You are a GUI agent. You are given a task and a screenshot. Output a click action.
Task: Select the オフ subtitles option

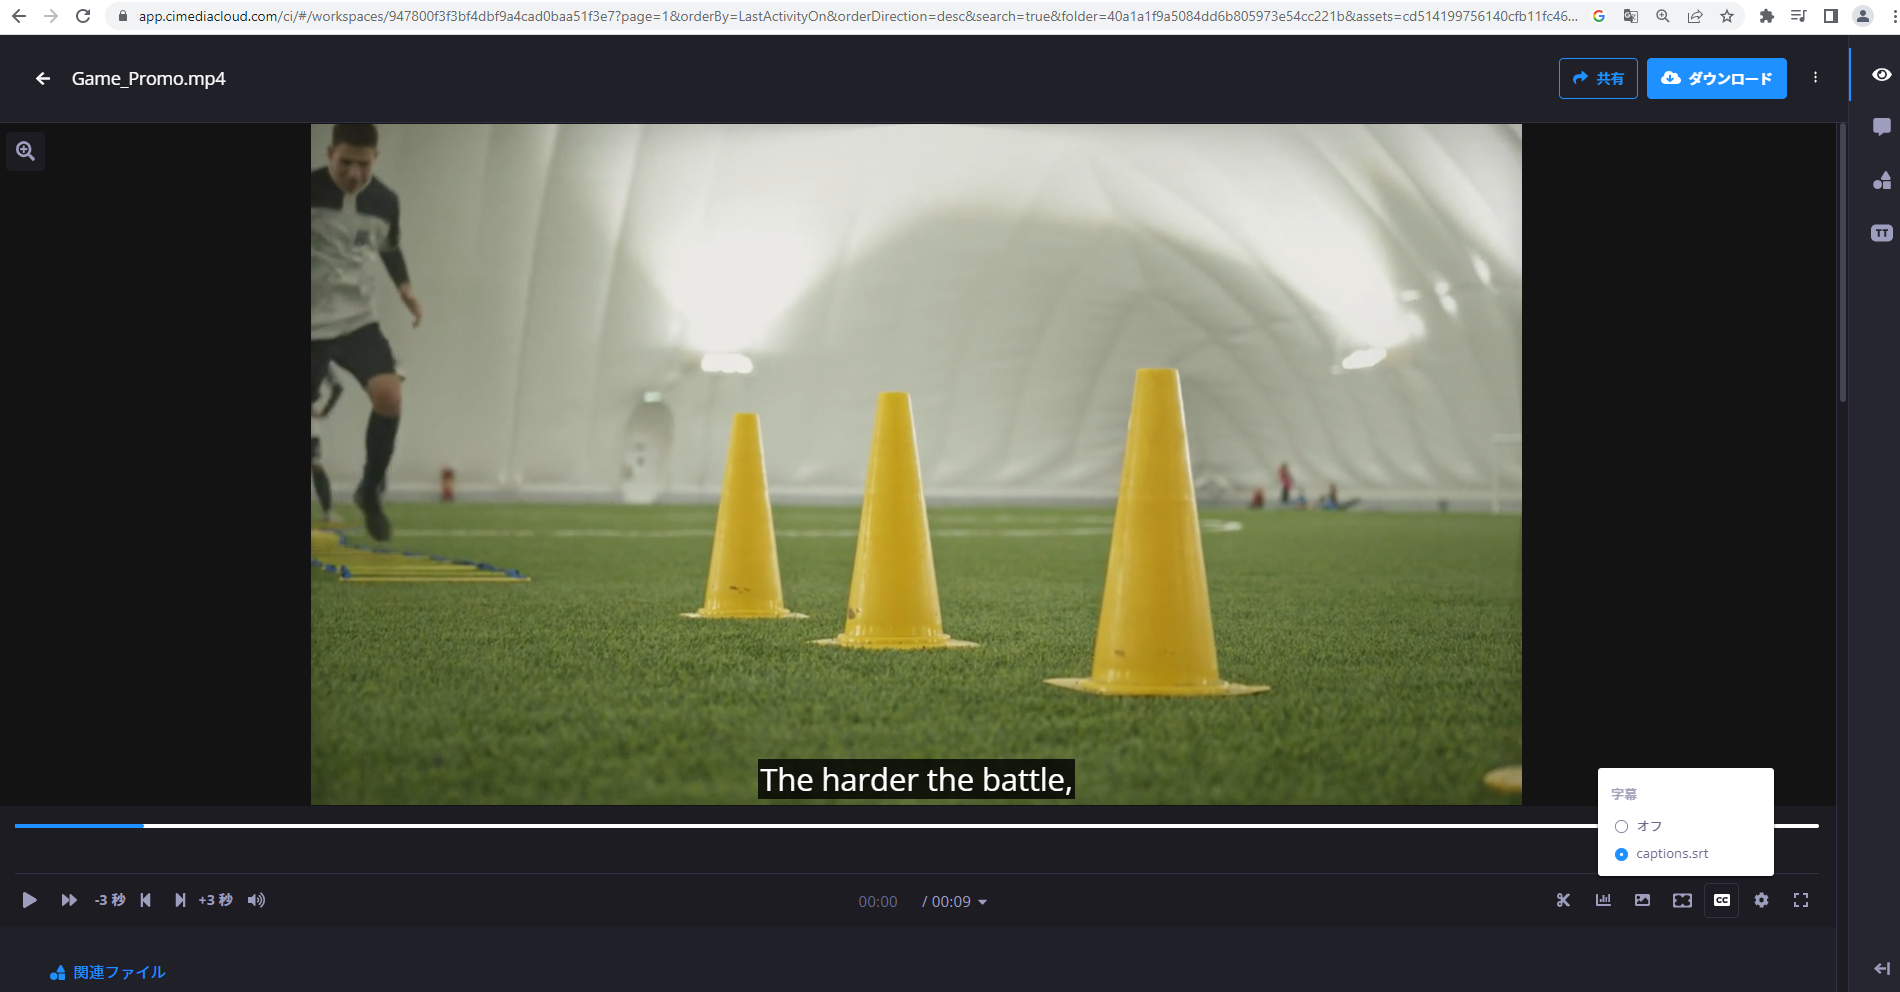[x=1638, y=826]
